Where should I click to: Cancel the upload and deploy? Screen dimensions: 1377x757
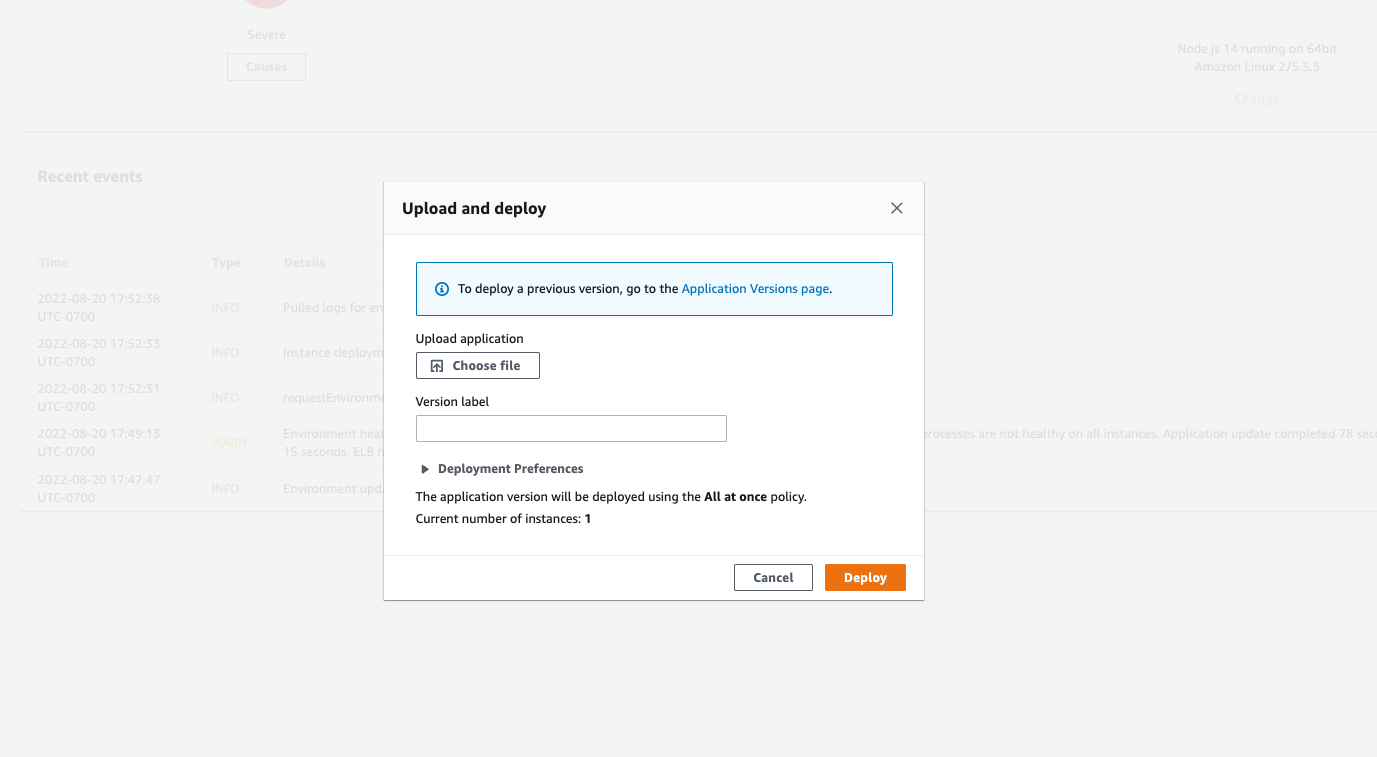pyautogui.click(x=773, y=577)
